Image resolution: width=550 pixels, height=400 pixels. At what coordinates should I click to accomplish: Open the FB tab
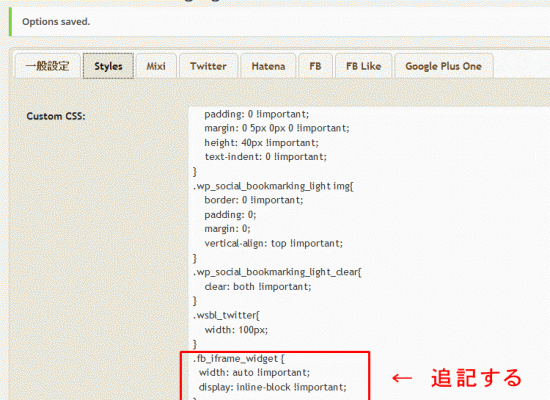pyautogui.click(x=315, y=66)
